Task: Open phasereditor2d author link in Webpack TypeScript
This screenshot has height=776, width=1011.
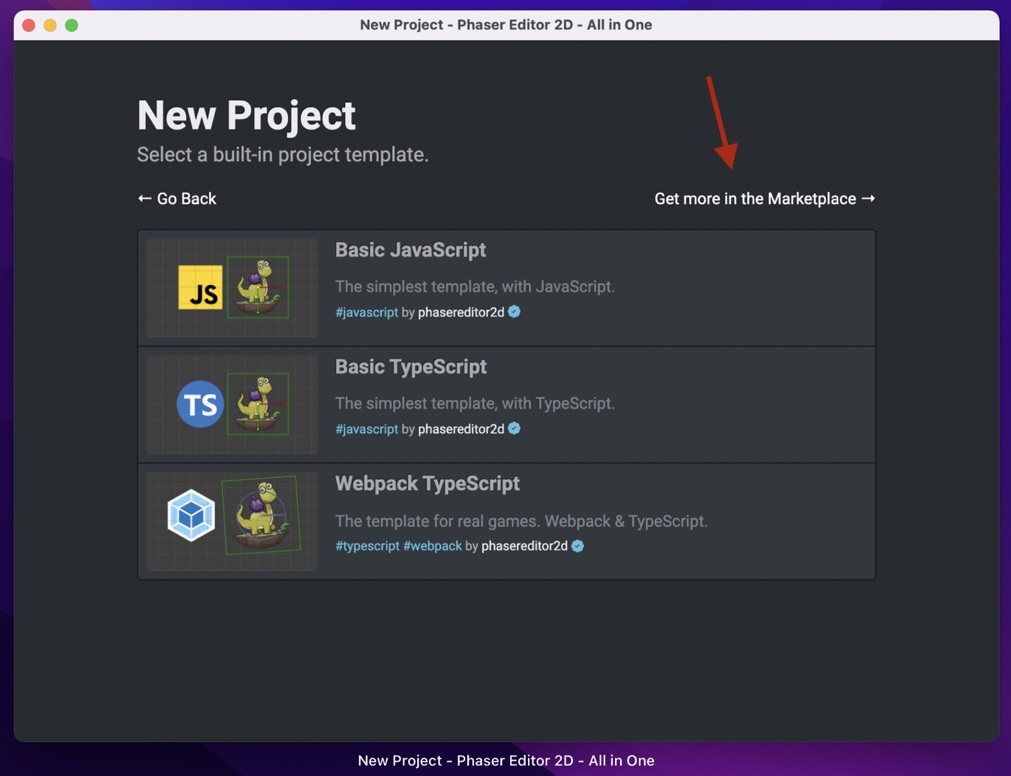Action: (524, 546)
